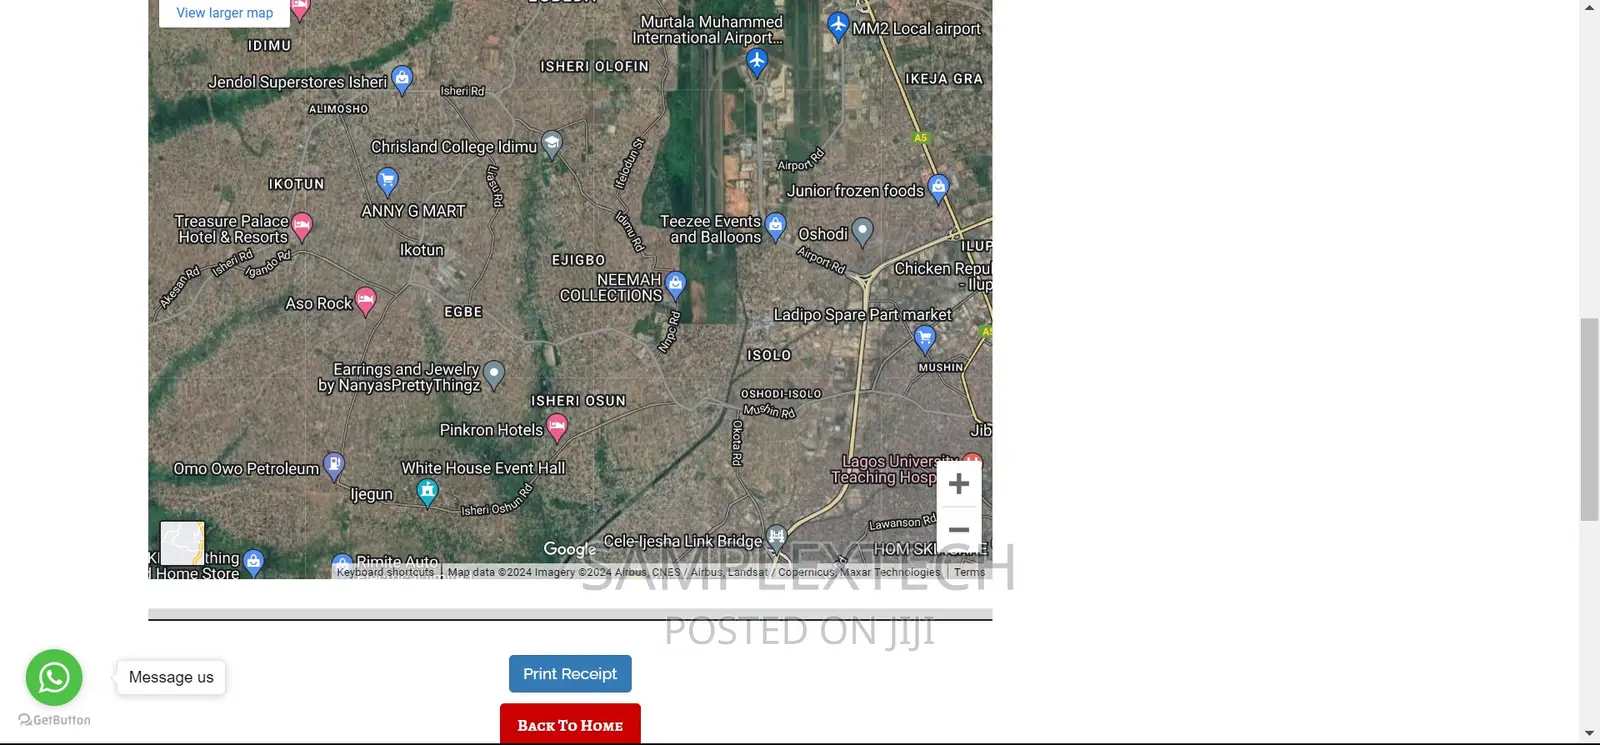Click the vertical scrollbar thumb

point(1590,419)
